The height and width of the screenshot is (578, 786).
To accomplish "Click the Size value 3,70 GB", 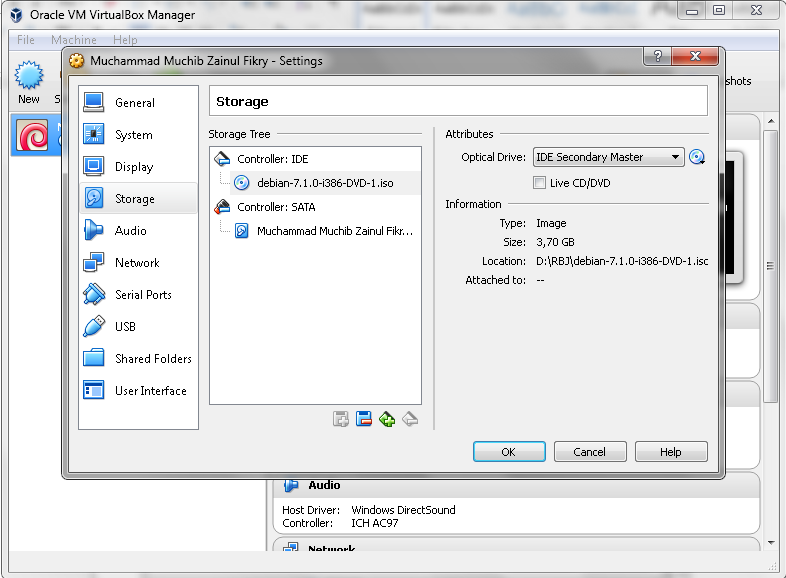I will tap(555, 242).
